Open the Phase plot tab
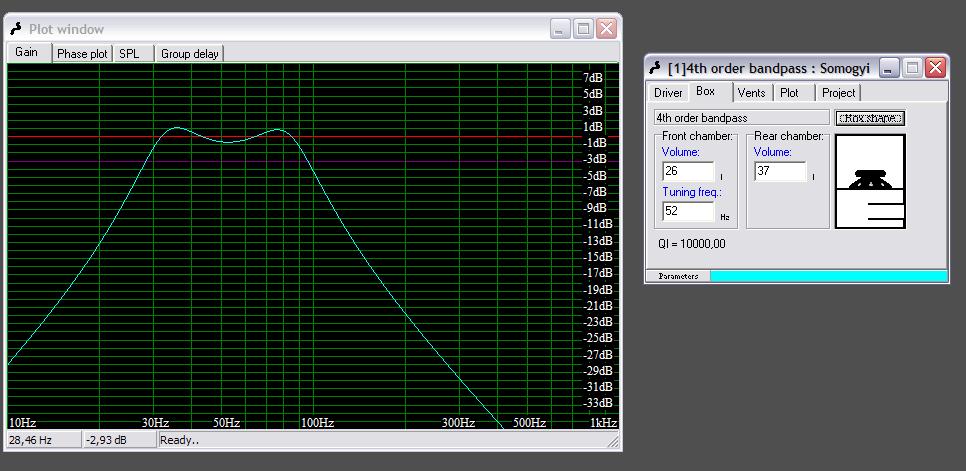The width and height of the screenshot is (966, 471). coord(82,54)
